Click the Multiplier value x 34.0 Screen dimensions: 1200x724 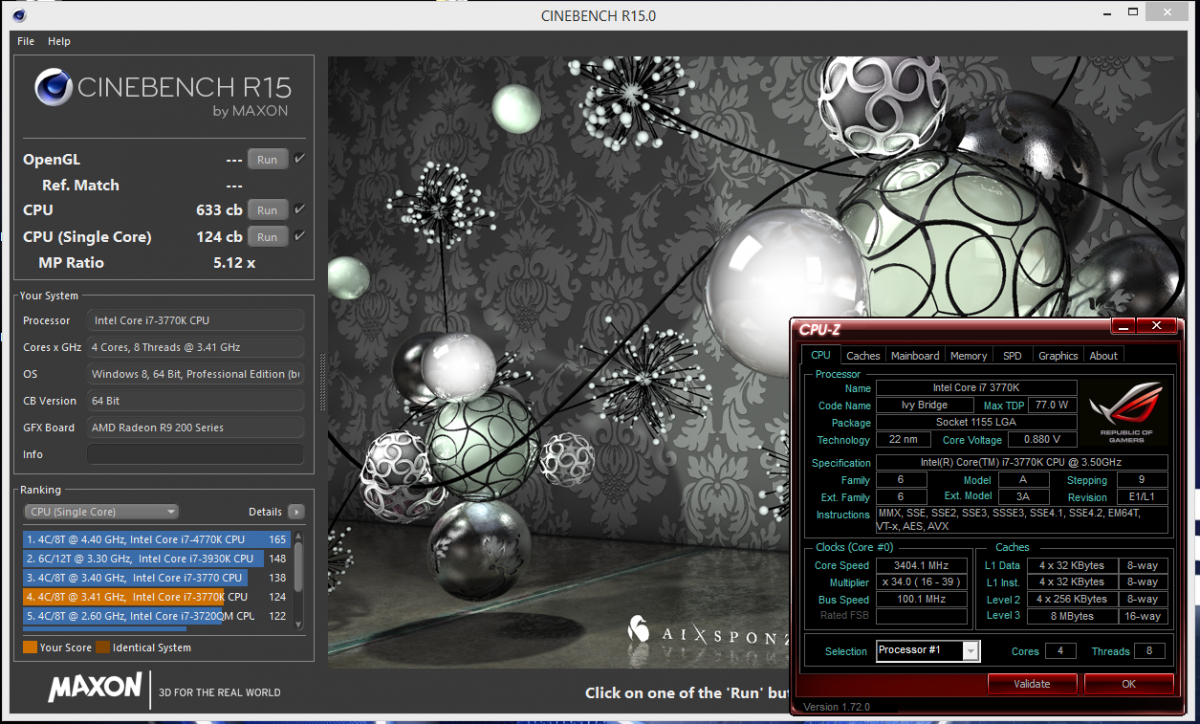921,582
